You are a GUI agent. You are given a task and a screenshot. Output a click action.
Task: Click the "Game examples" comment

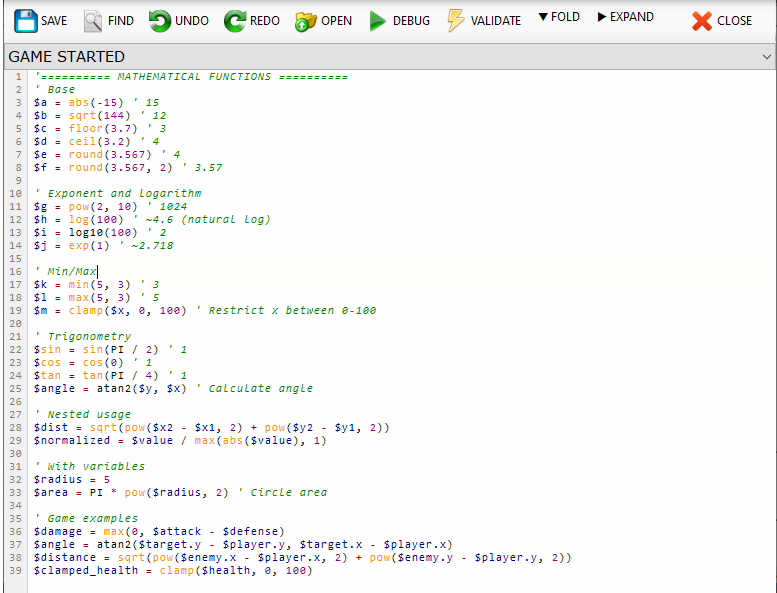(x=87, y=518)
